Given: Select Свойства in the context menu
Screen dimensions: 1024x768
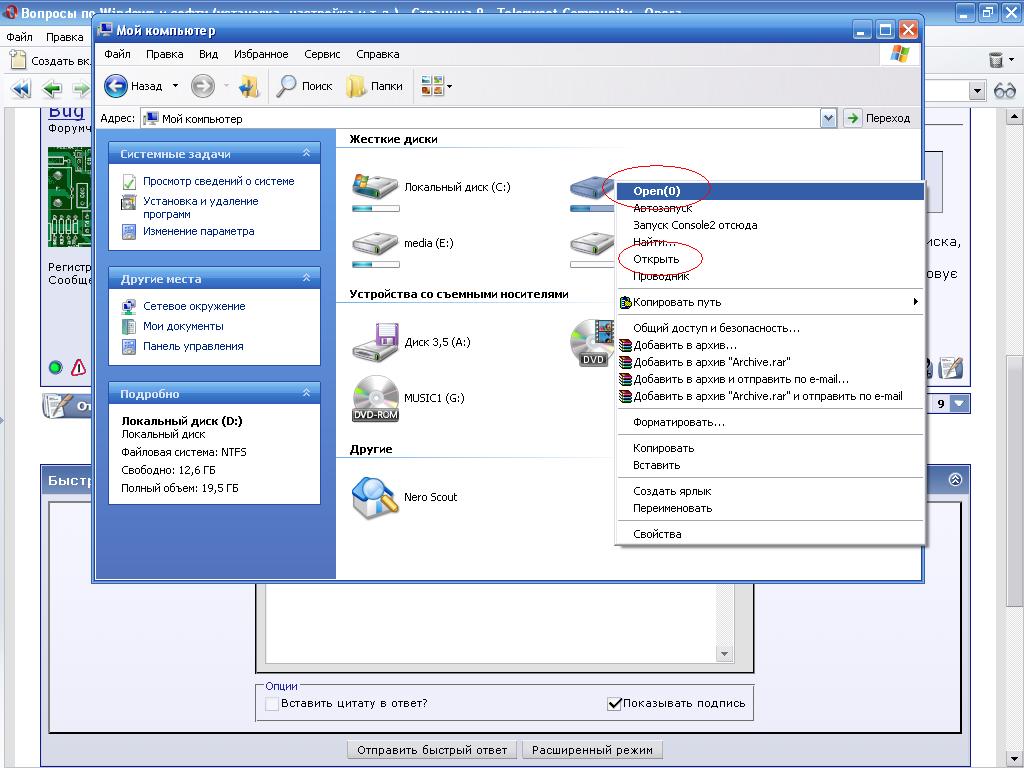Looking at the screenshot, I should click(x=657, y=534).
